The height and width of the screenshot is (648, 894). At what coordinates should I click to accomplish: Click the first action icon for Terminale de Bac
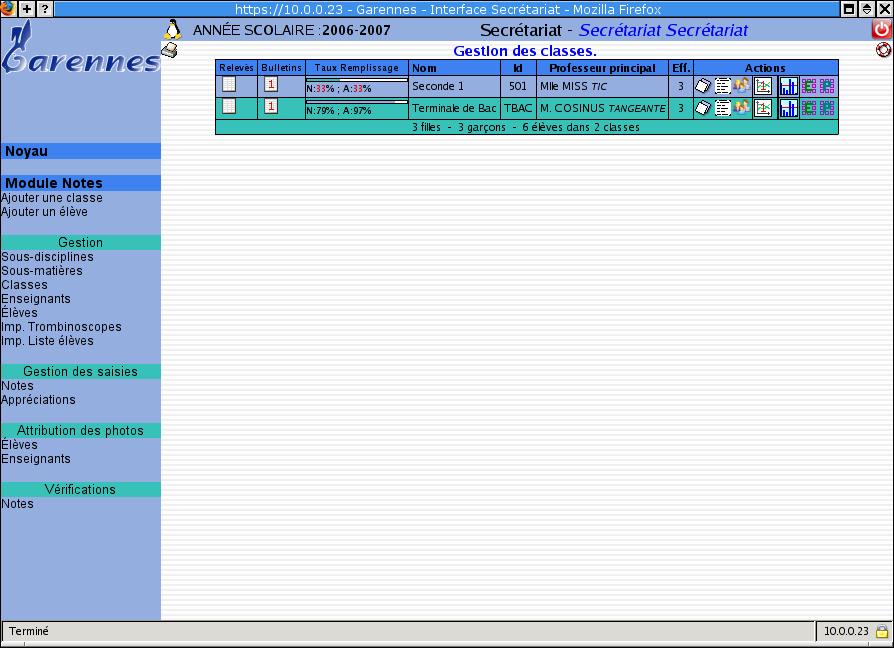tap(702, 107)
